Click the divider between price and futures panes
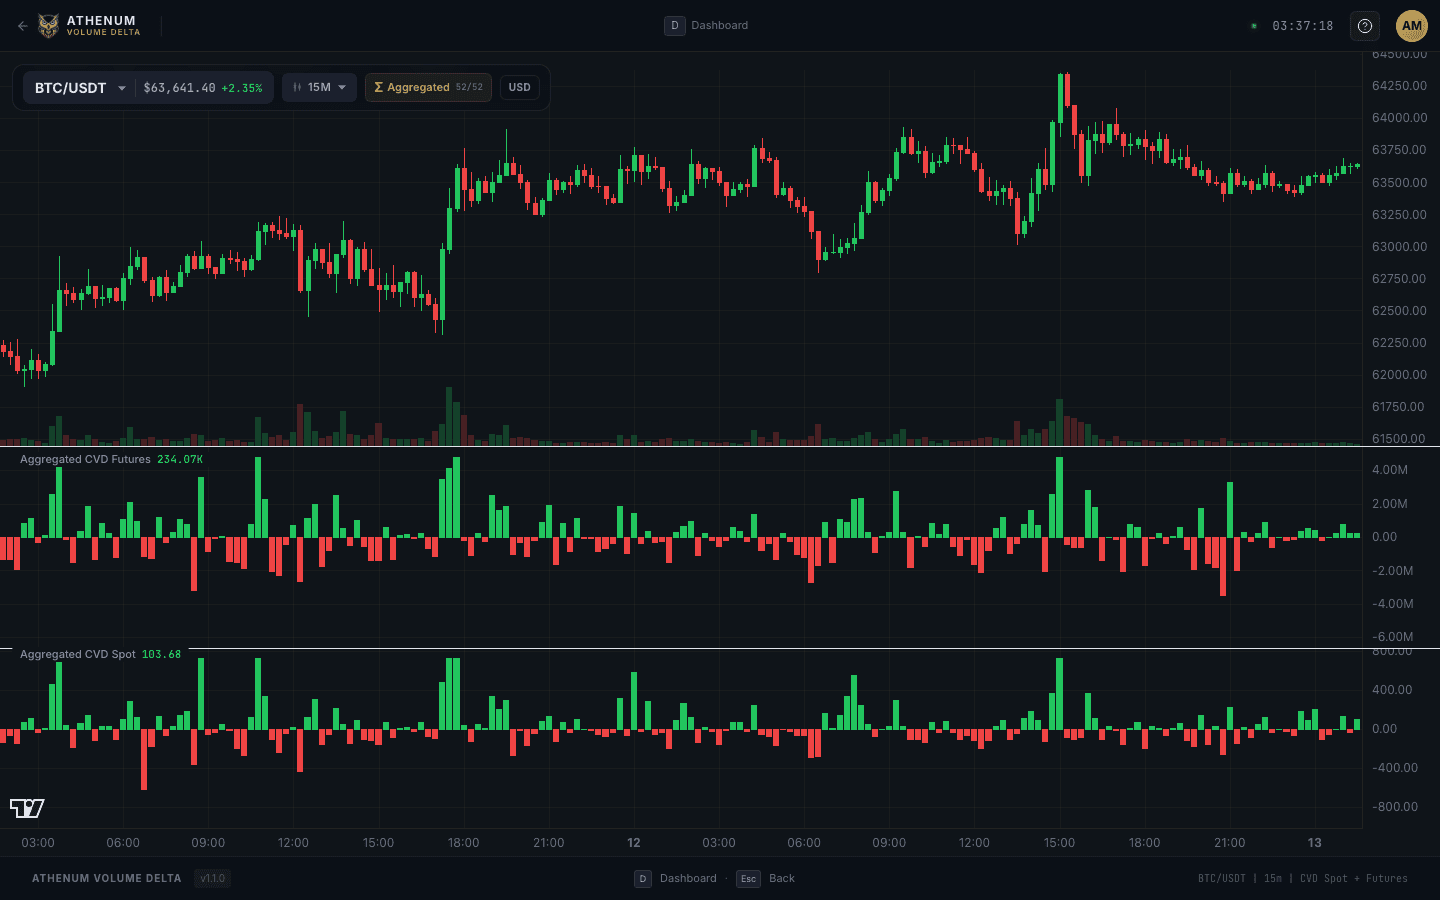Viewport: 1440px width, 900px height. pyautogui.click(x=720, y=446)
